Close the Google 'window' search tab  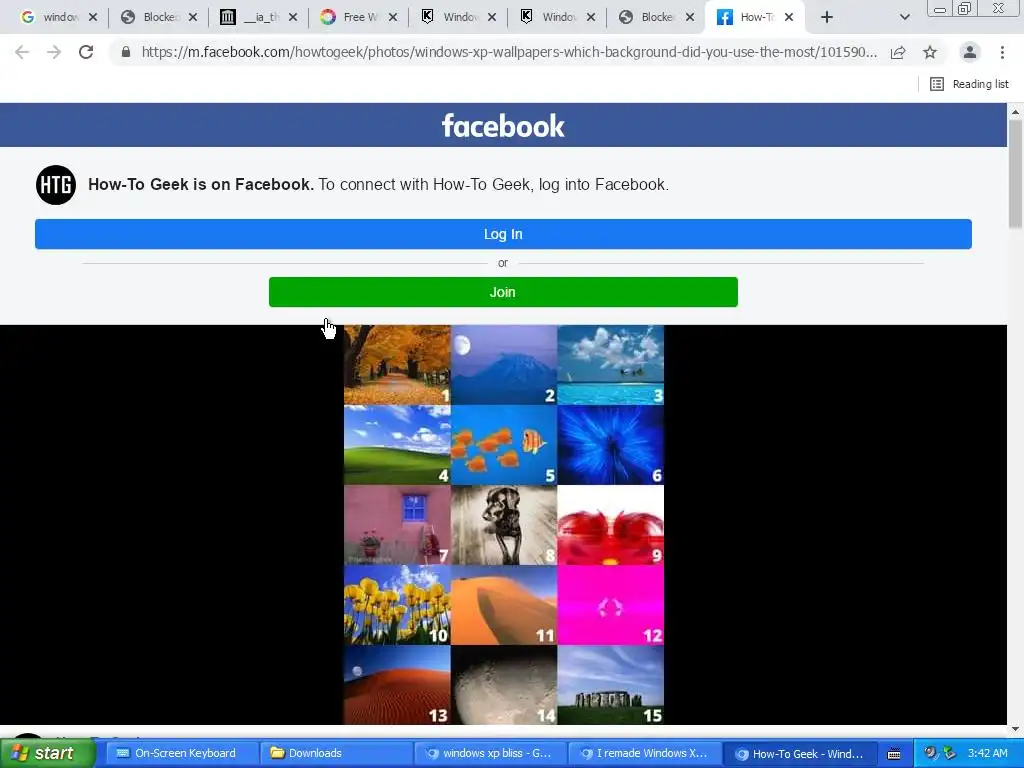tap(93, 18)
